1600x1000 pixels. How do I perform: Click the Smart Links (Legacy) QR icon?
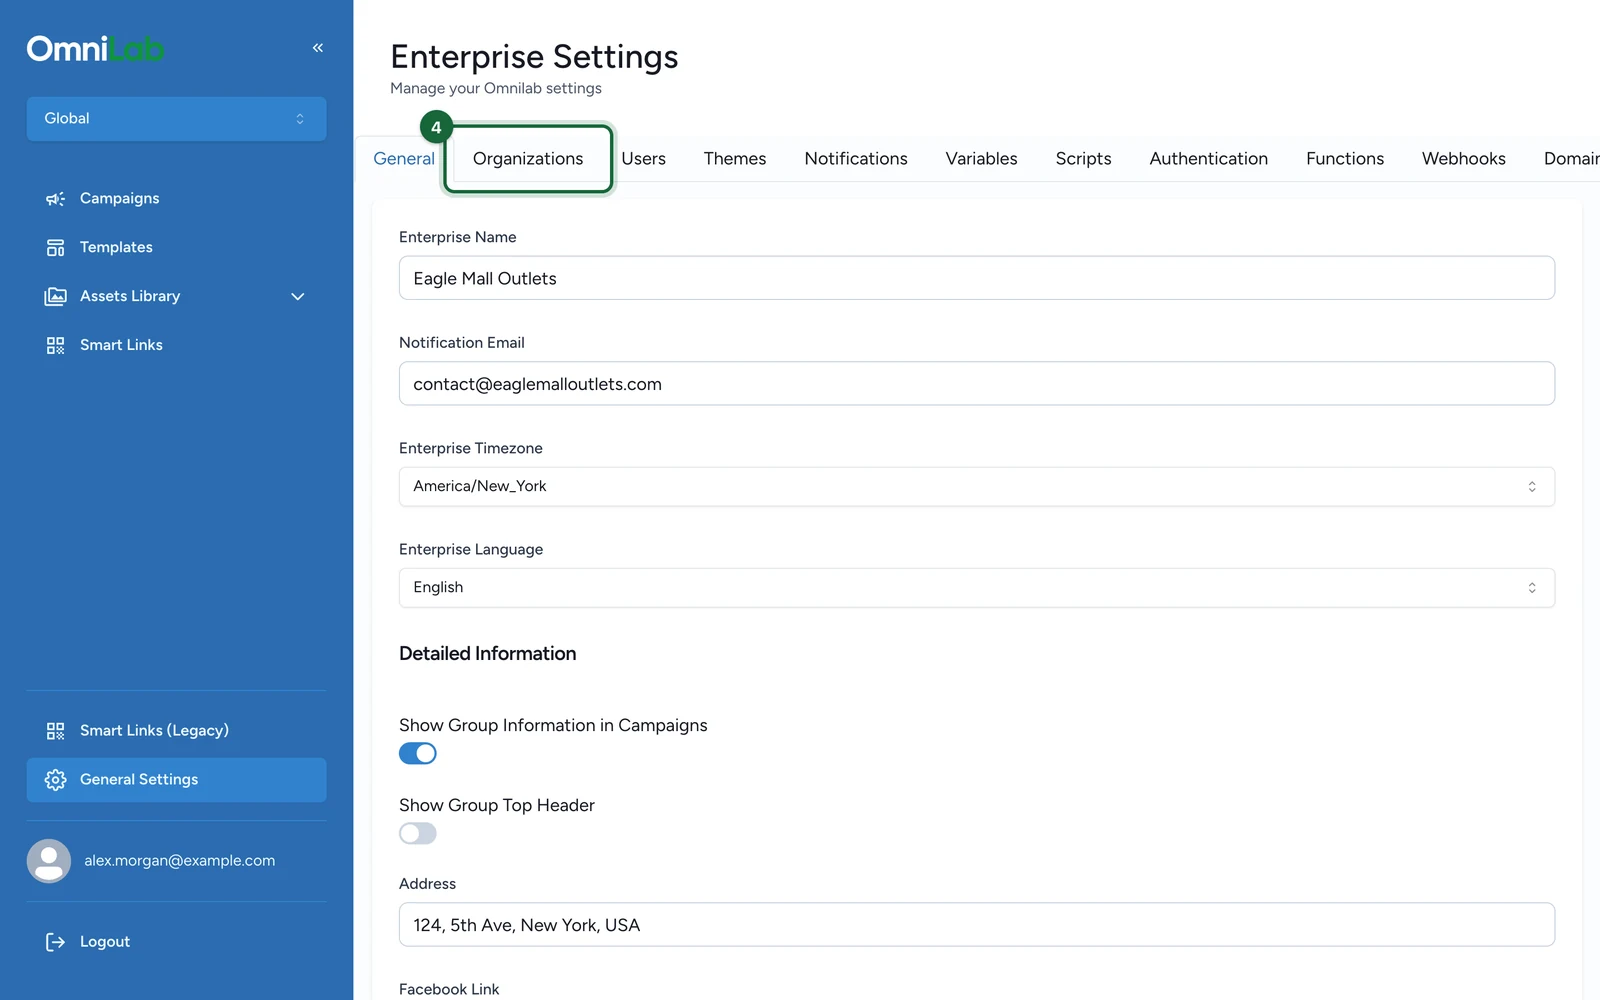[x=55, y=731]
